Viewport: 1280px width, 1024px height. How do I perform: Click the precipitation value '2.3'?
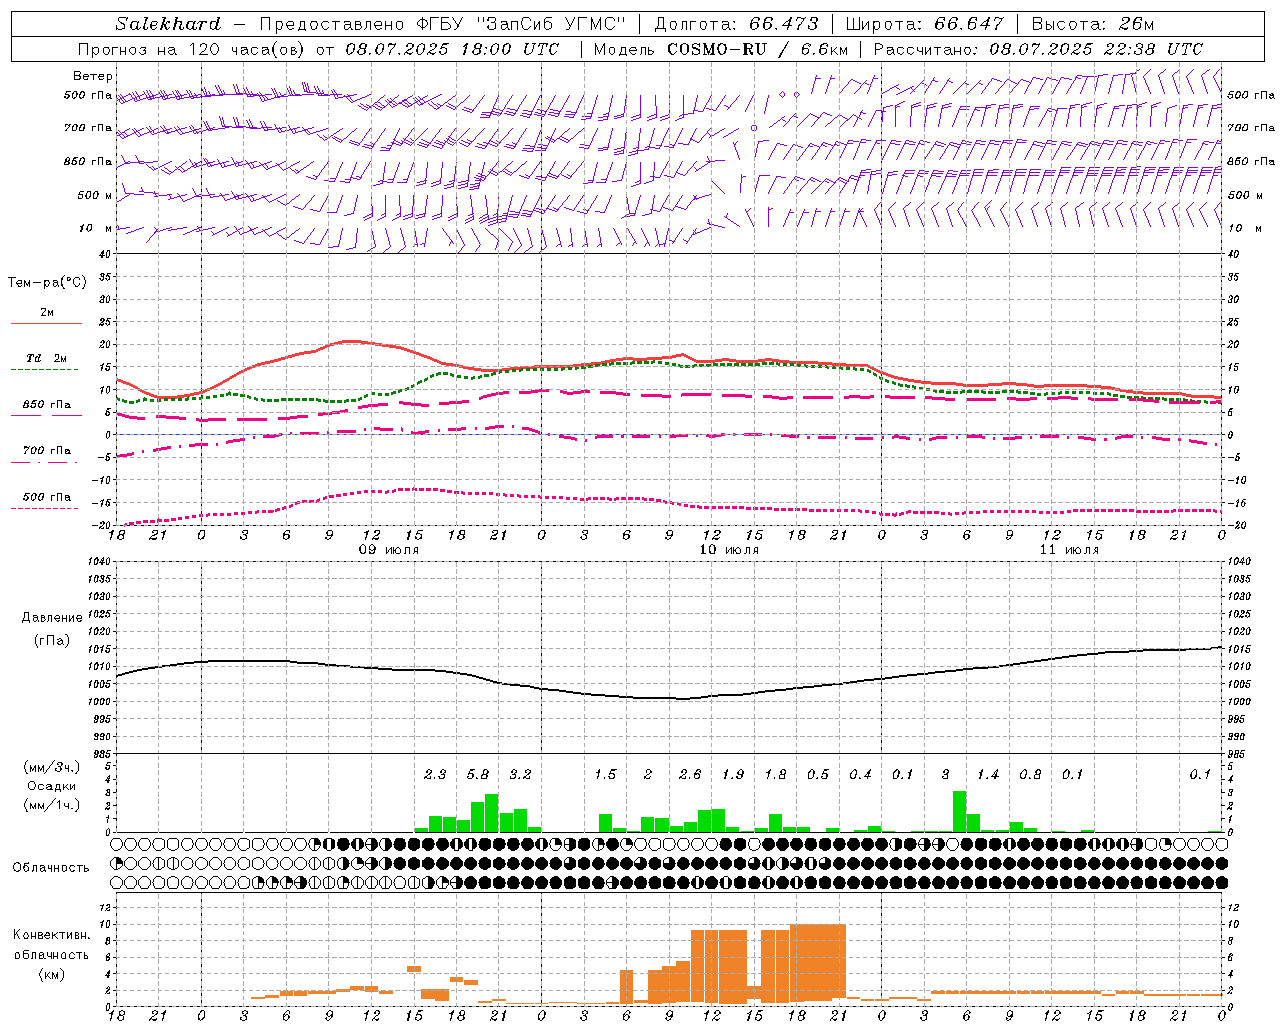click(x=435, y=774)
